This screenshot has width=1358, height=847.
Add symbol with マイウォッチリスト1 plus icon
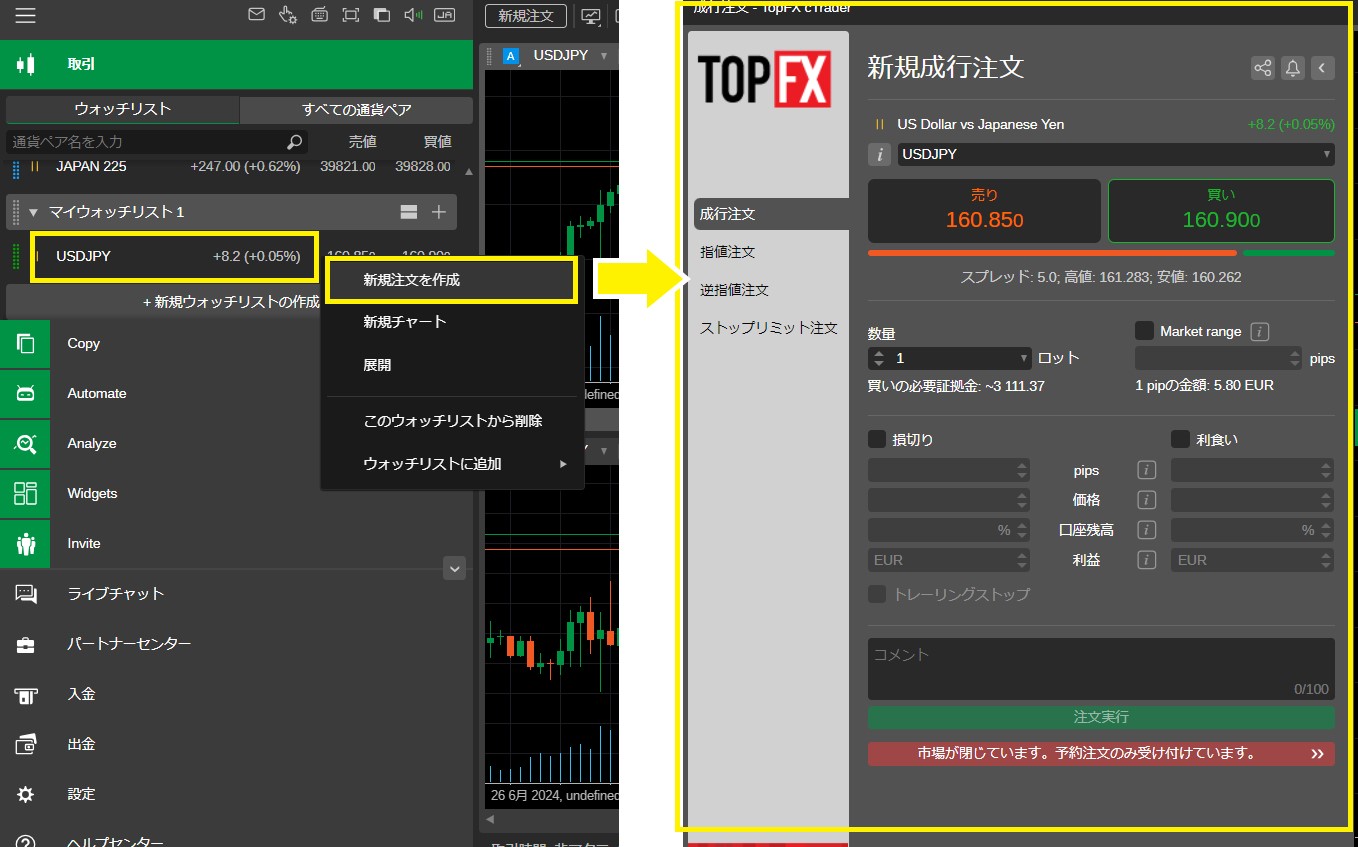click(438, 212)
